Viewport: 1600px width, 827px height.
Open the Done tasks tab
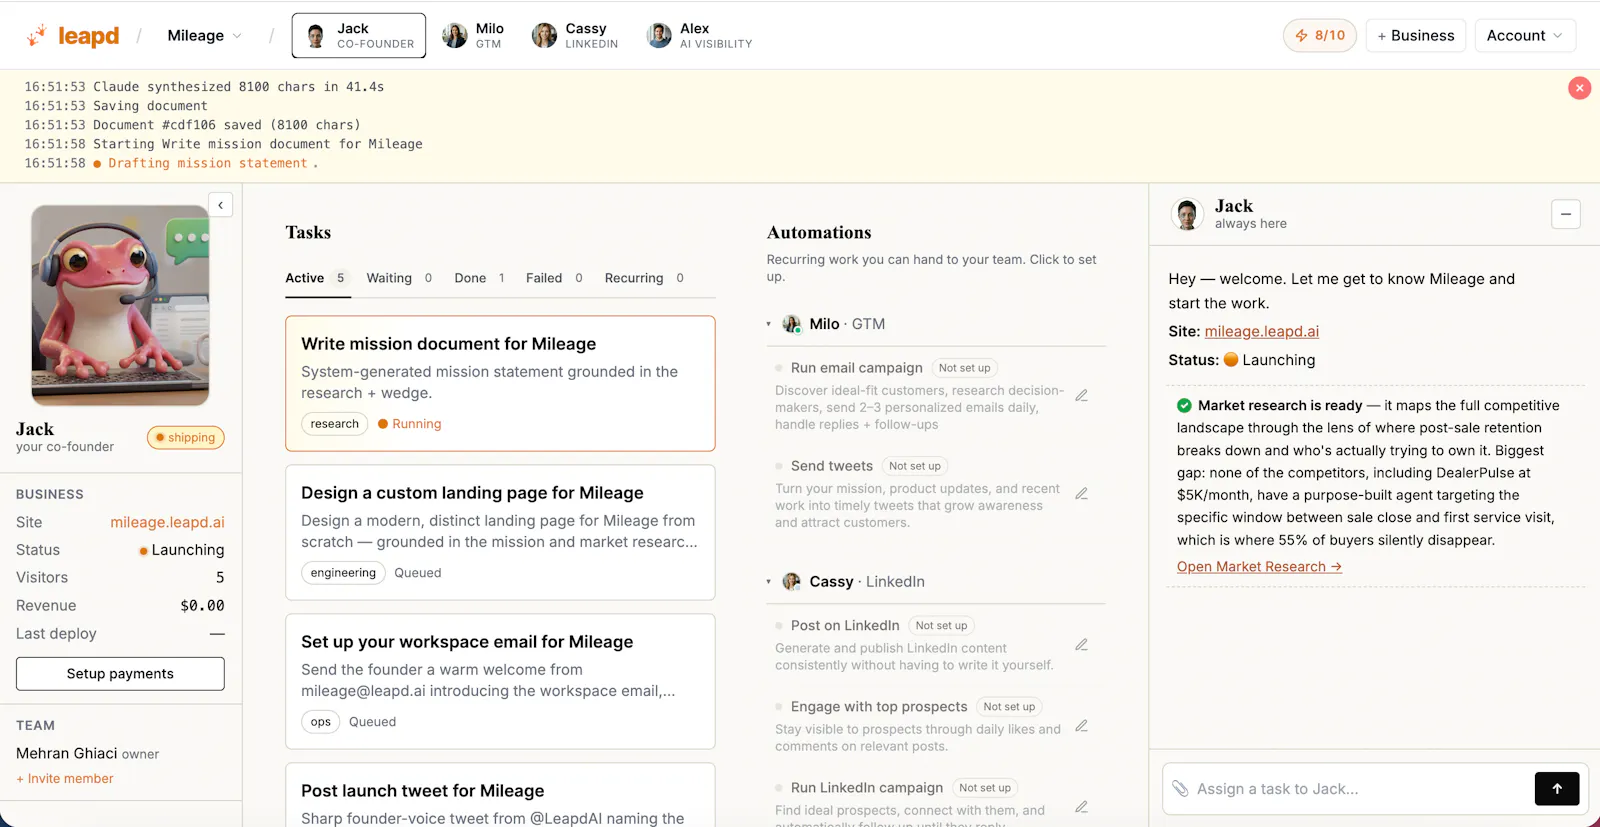(480, 278)
